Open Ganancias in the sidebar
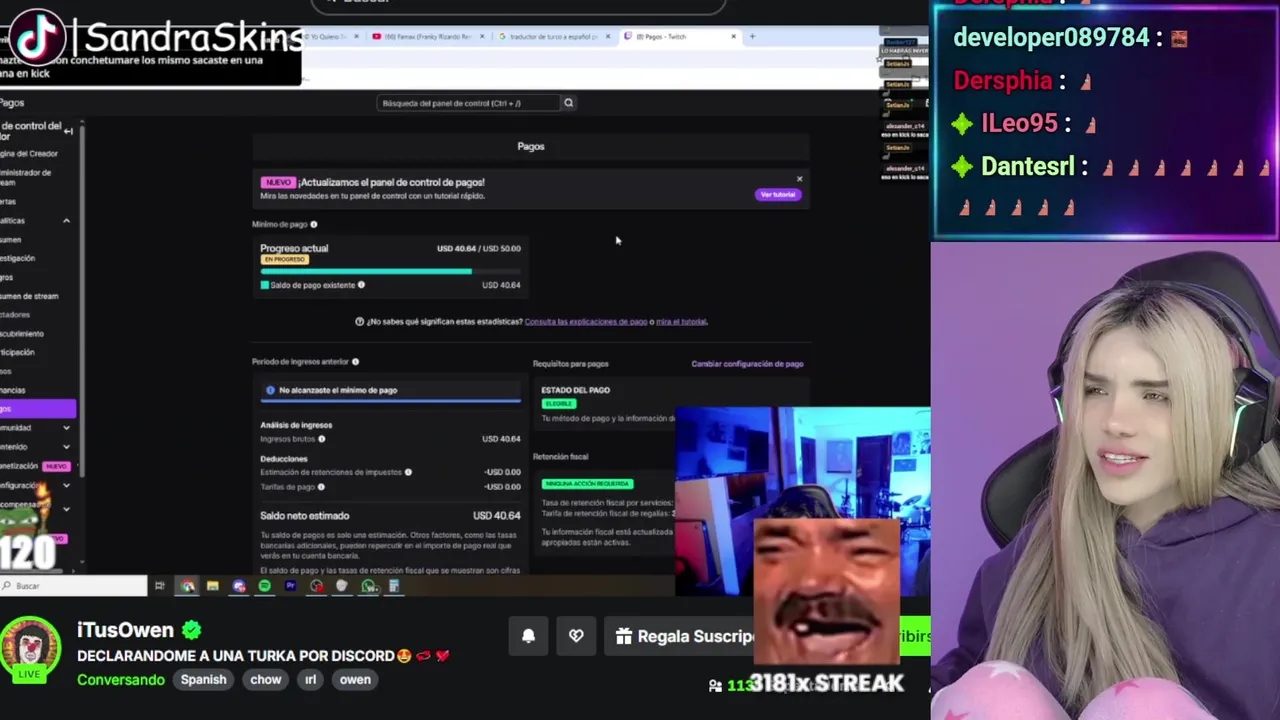Viewport: 1280px width, 720px height. point(13,390)
